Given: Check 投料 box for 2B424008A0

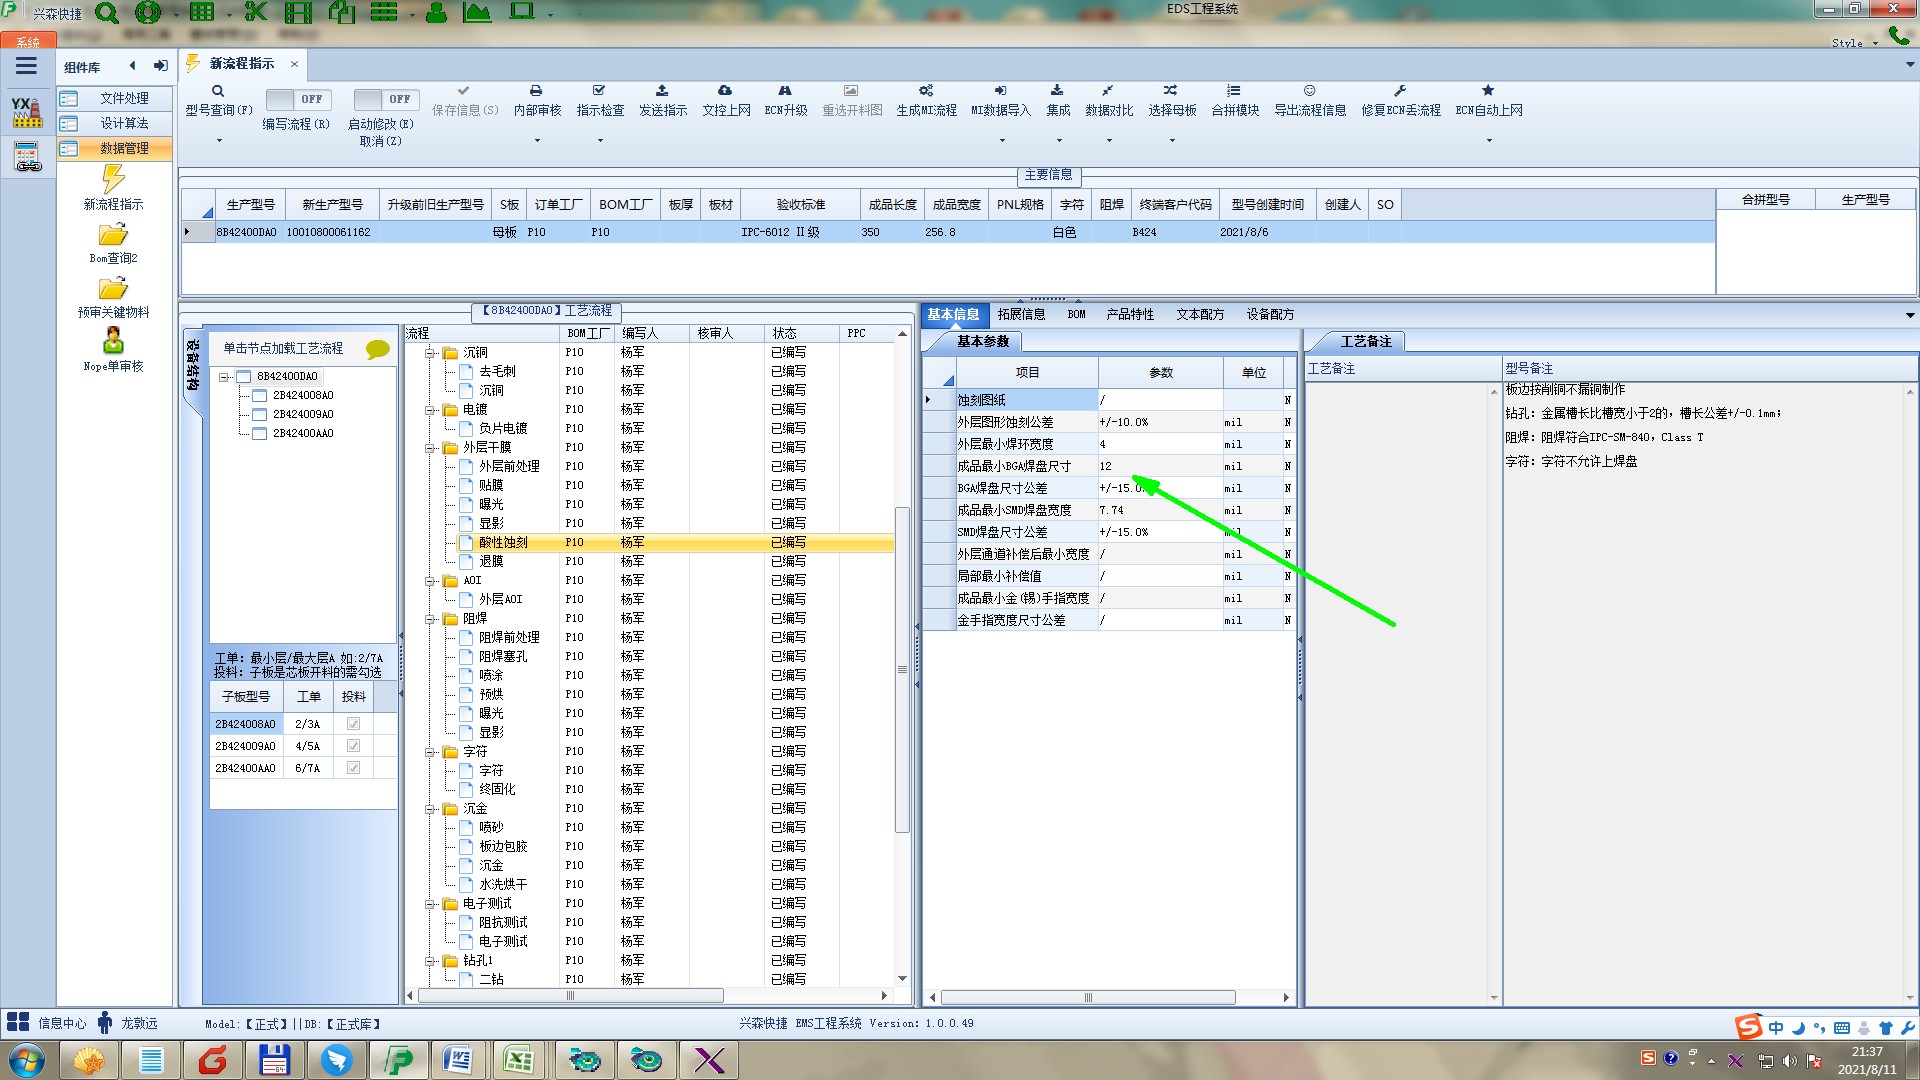Looking at the screenshot, I should point(353,724).
